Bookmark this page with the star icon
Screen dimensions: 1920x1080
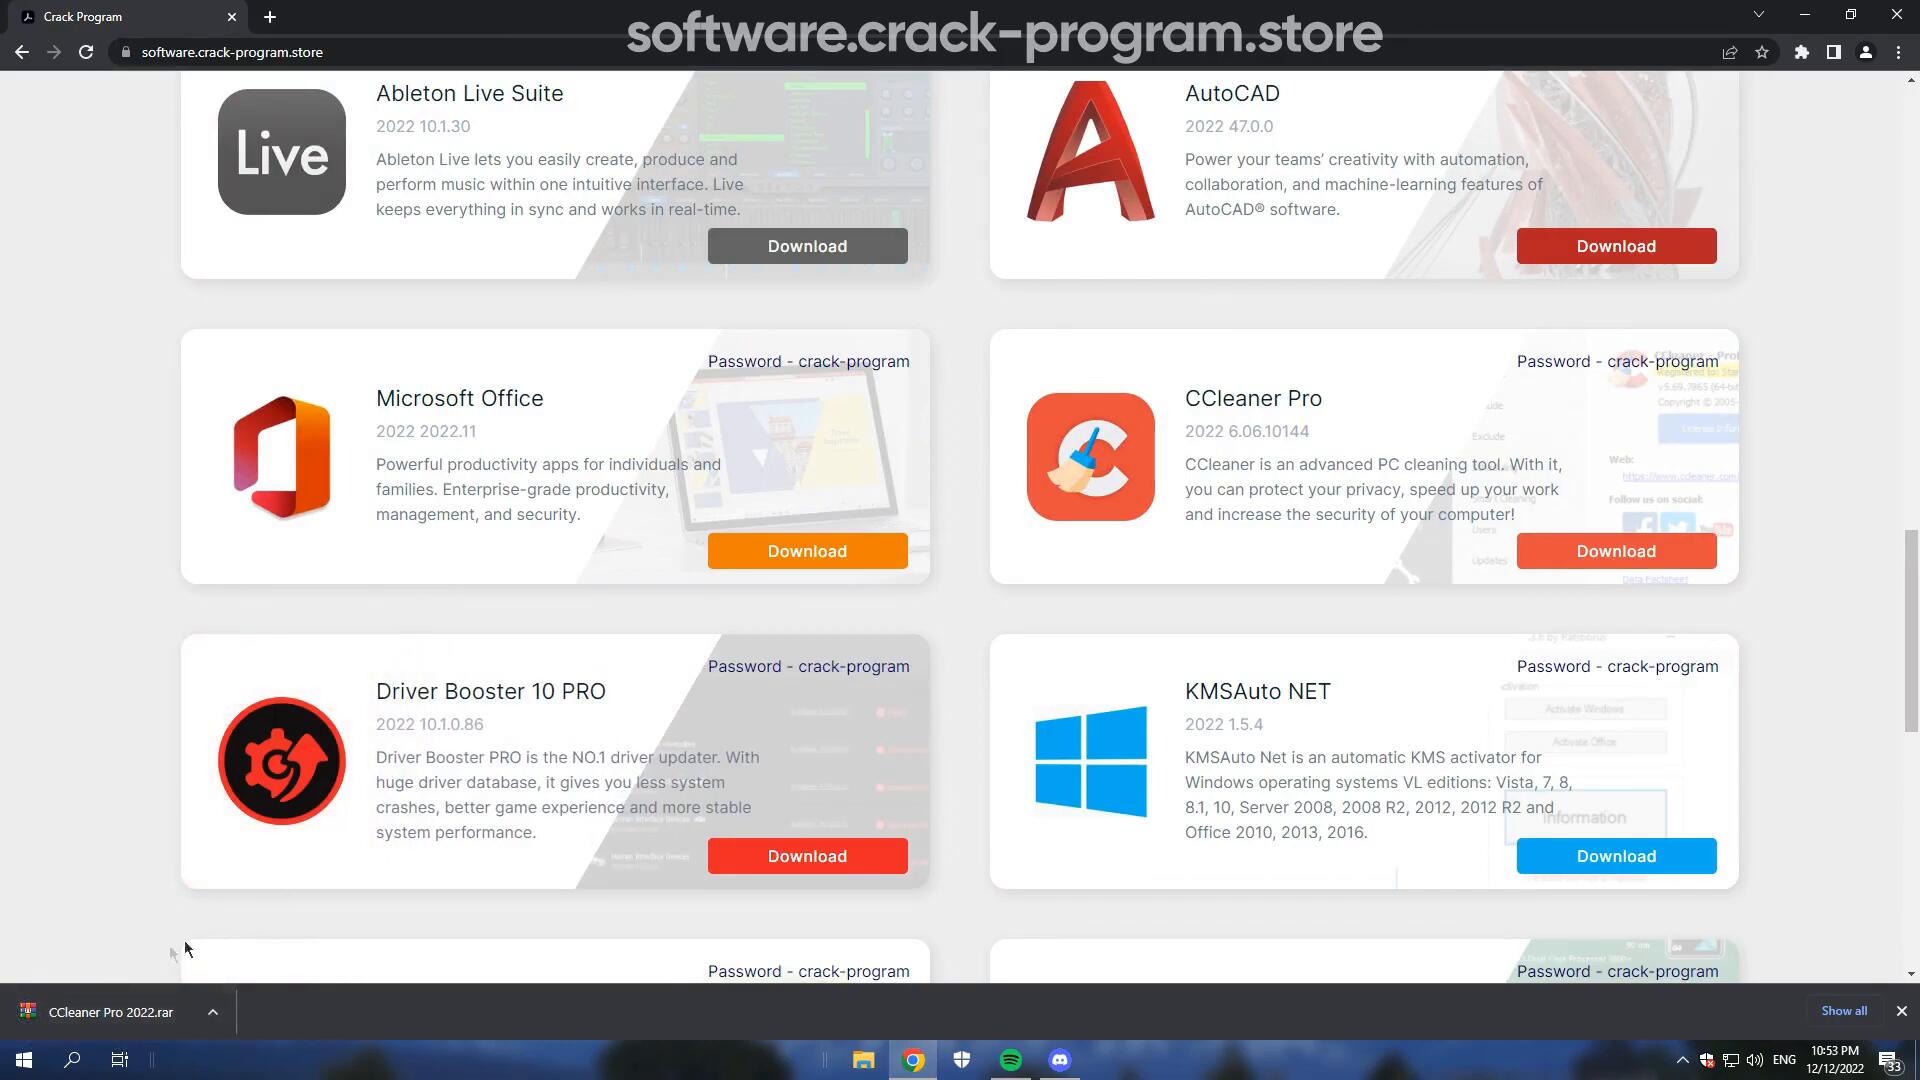[x=1762, y=52]
